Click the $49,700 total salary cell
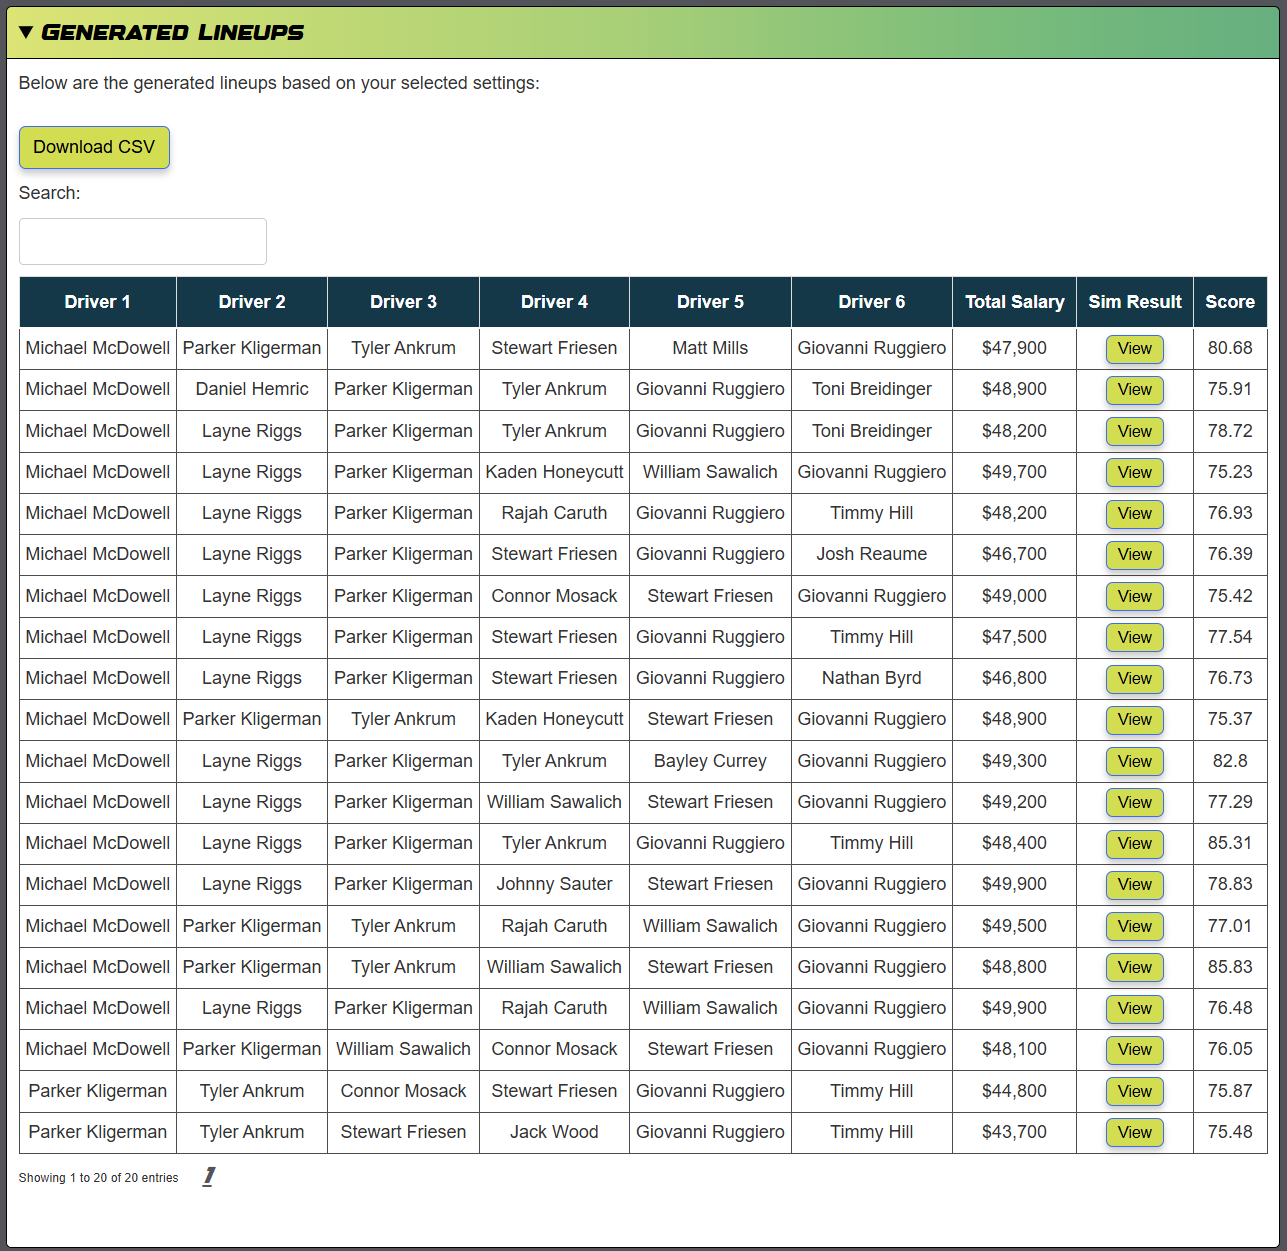Viewport: 1287px width, 1251px height. coord(1014,472)
